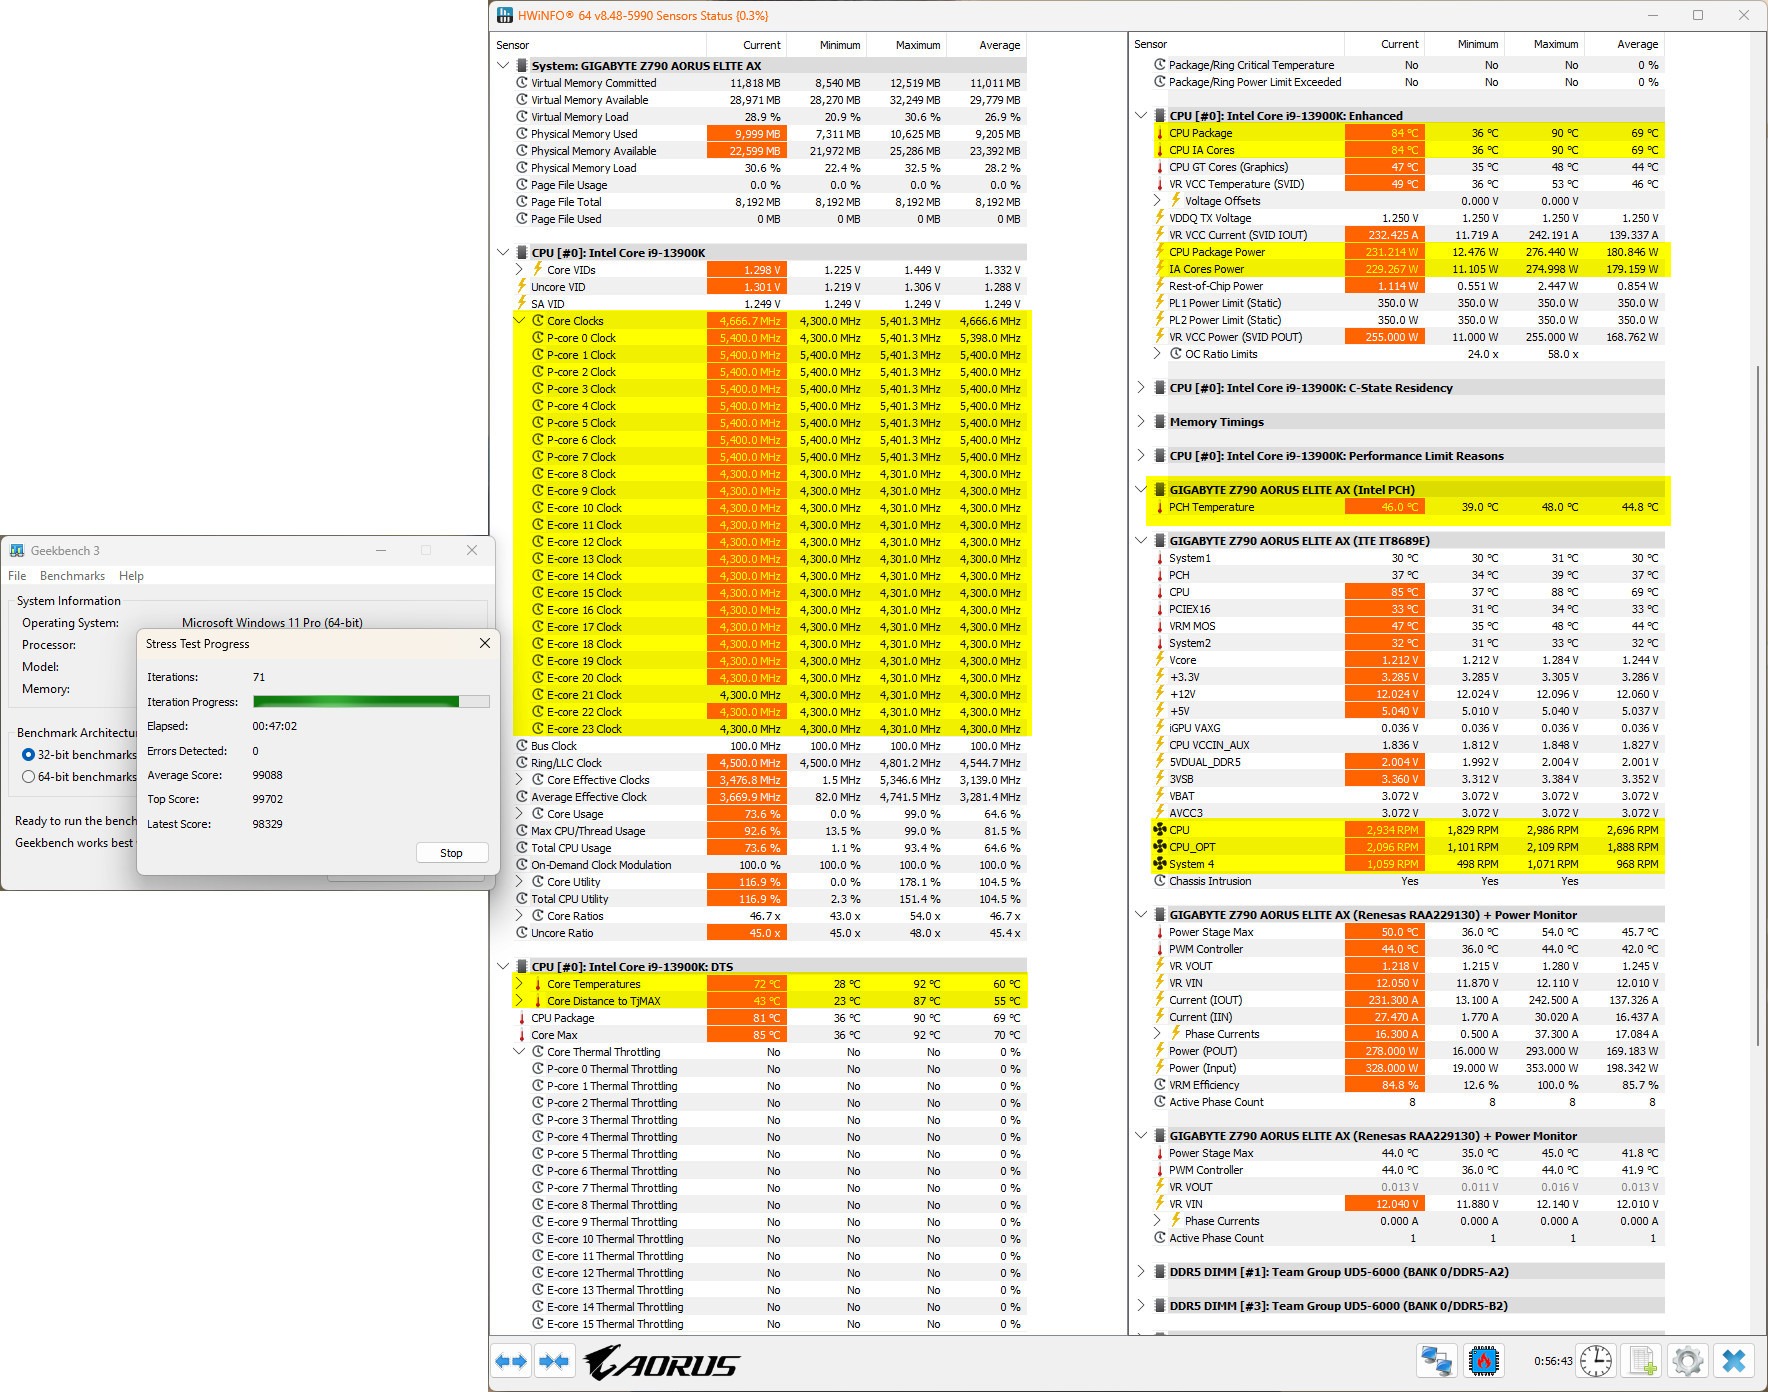The width and height of the screenshot is (1768, 1392).
Task: Select the P-core 0 Clock row
Action: pos(769,338)
